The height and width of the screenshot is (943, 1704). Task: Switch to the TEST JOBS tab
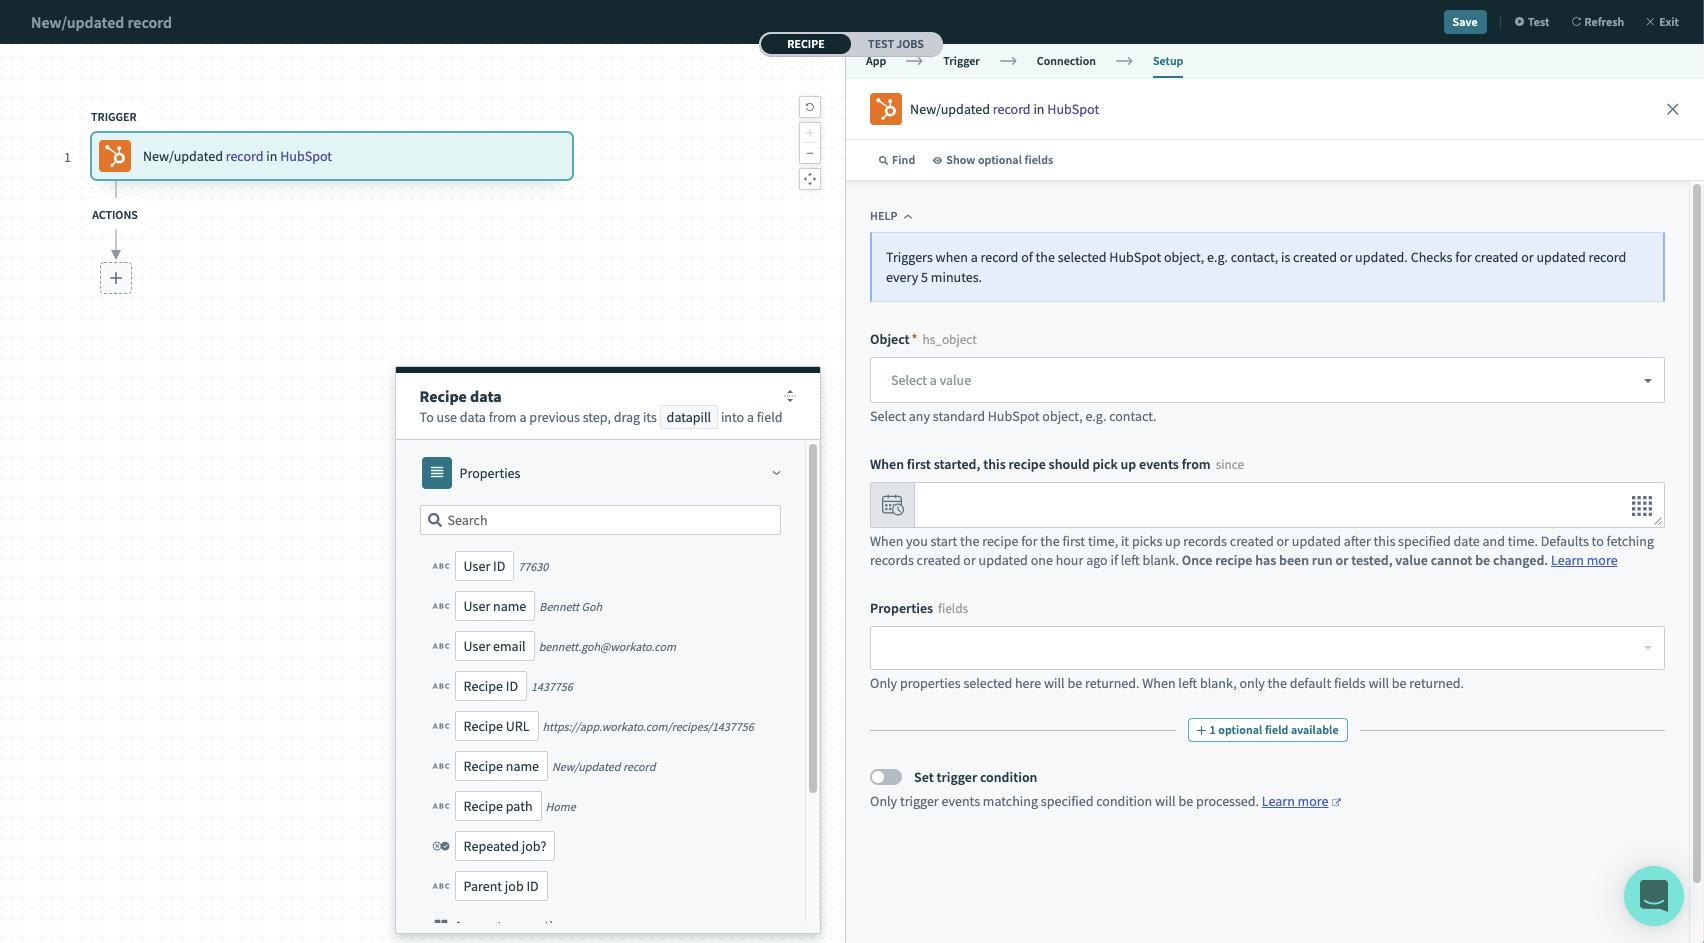click(x=895, y=43)
